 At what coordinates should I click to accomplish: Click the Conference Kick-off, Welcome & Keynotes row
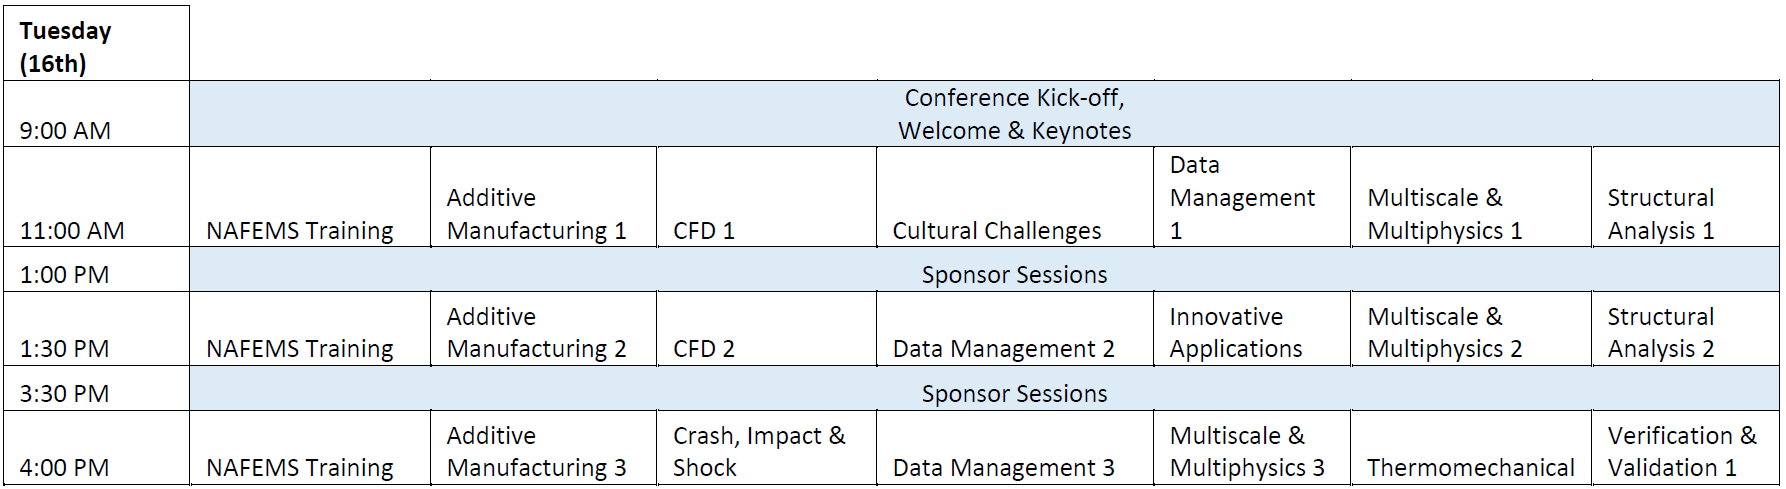(984, 114)
